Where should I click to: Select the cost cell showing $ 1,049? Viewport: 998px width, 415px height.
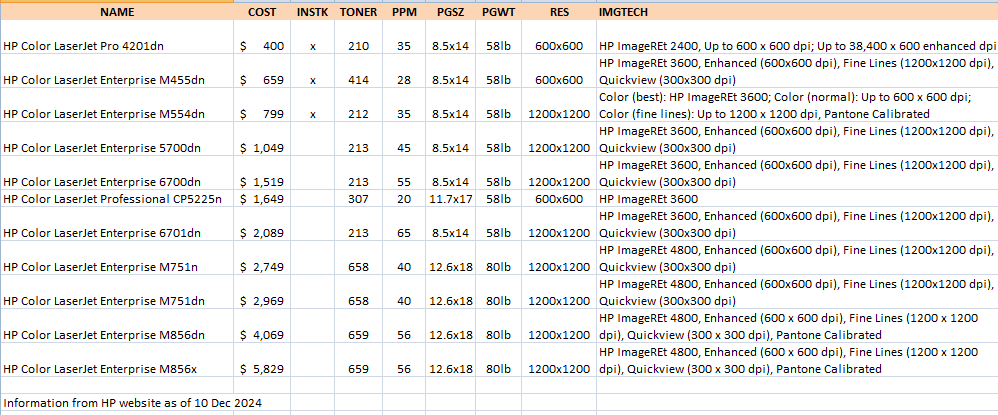click(x=262, y=138)
